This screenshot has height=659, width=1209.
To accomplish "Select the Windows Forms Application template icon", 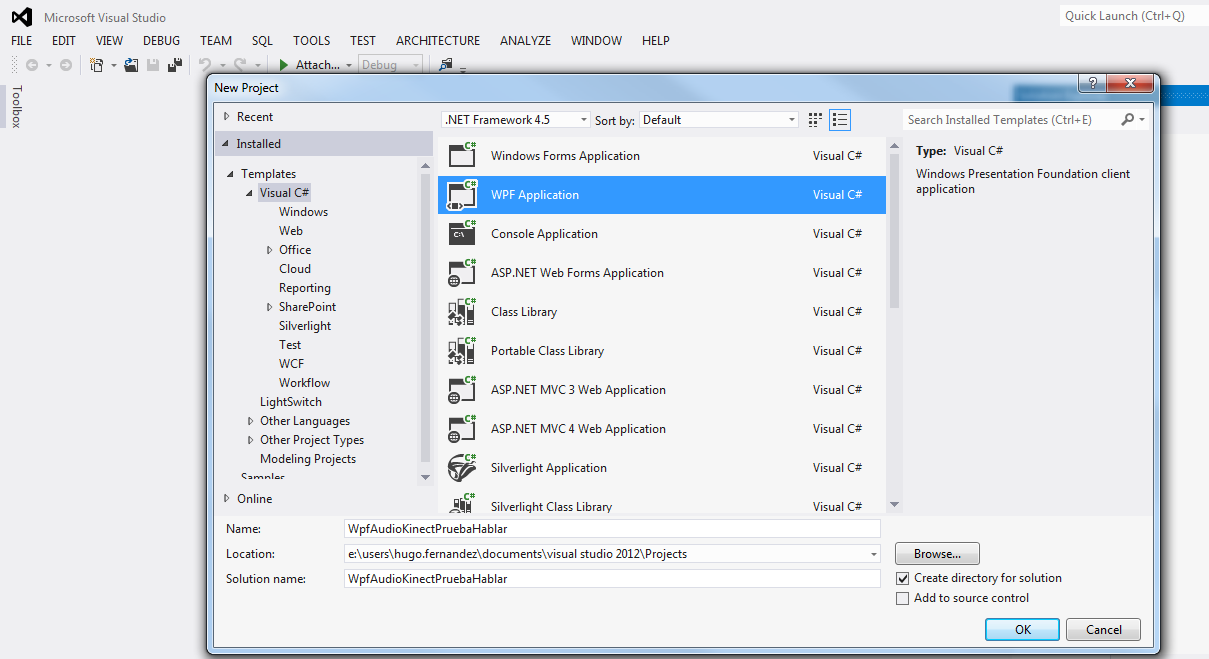I will click(462, 156).
